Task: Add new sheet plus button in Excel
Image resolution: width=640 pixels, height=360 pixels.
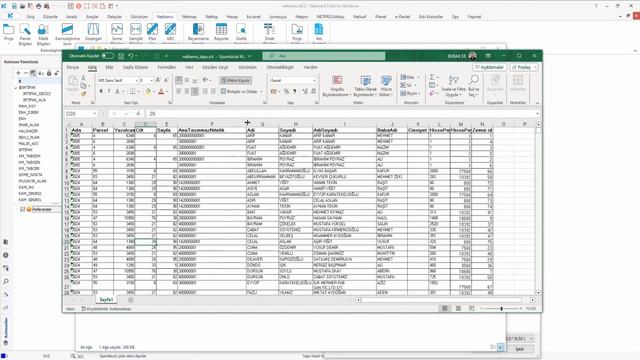Action: coord(131,300)
